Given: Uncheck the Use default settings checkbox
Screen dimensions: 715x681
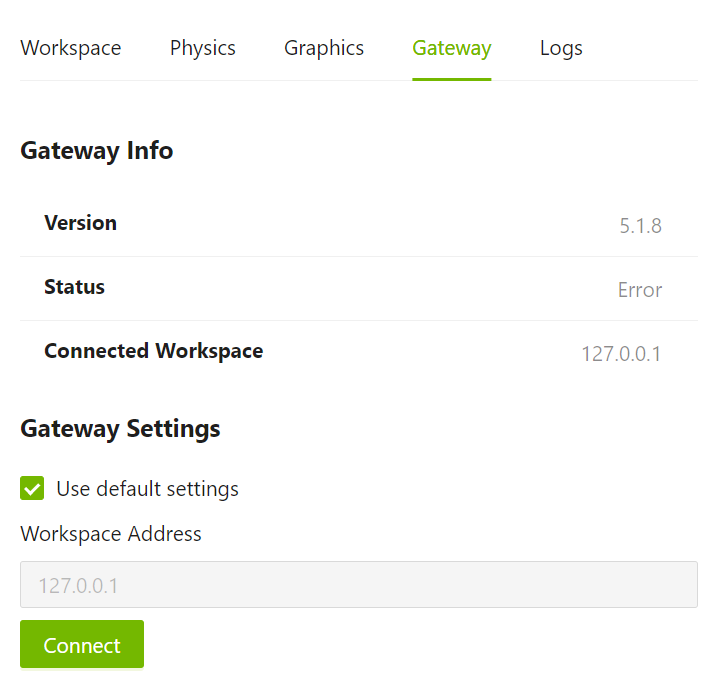Looking at the screenshot, I should coord(32,489).
